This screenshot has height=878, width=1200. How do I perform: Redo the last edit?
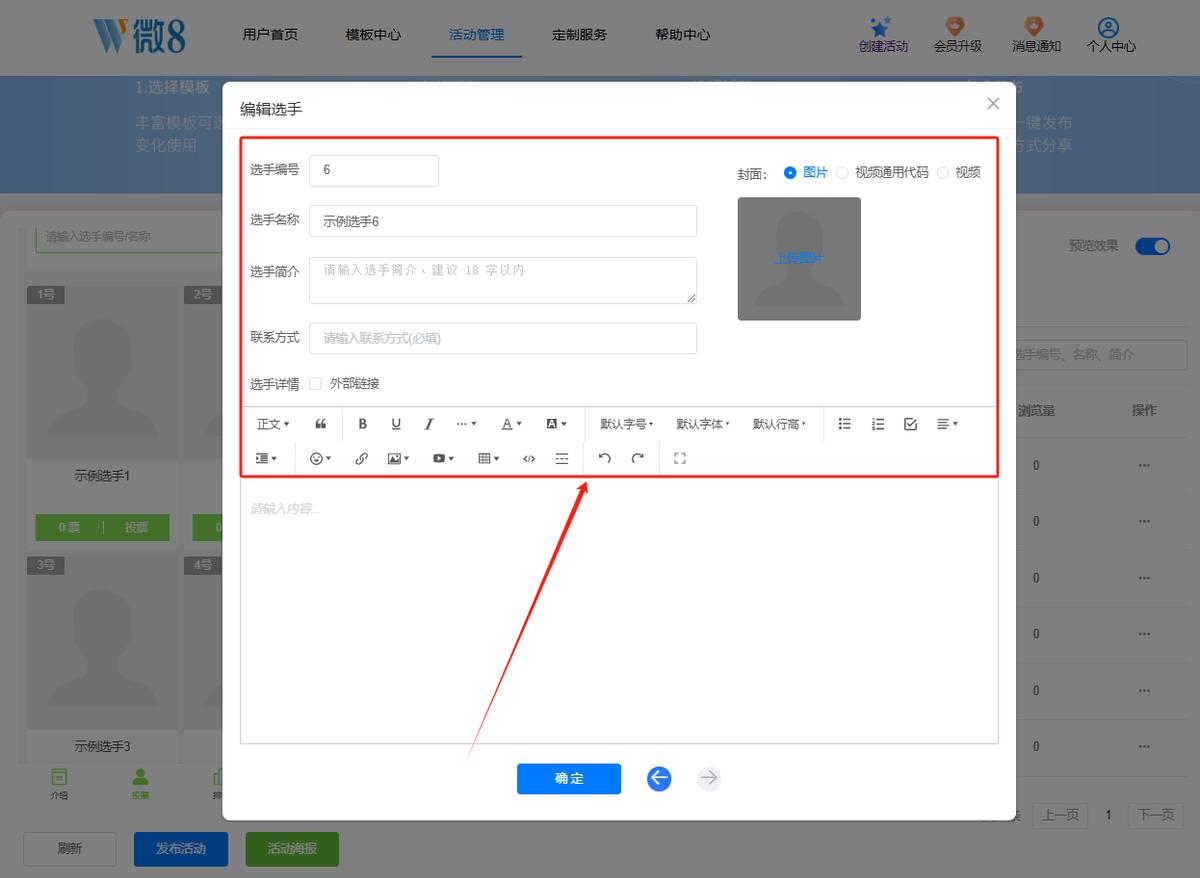click(x=637, y=458)
